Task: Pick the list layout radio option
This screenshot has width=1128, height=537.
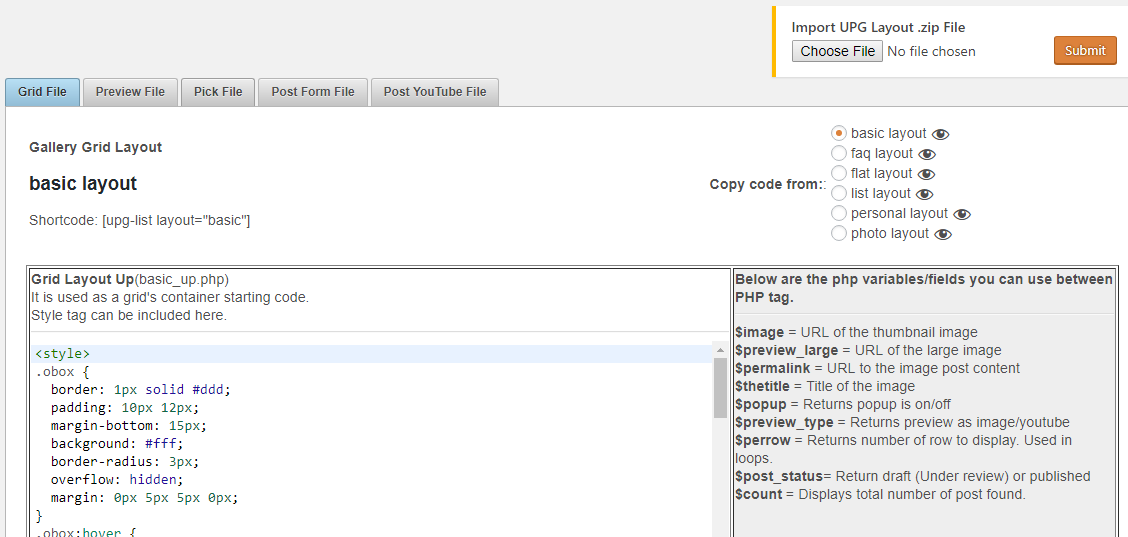Action: [x=839, y=193]
